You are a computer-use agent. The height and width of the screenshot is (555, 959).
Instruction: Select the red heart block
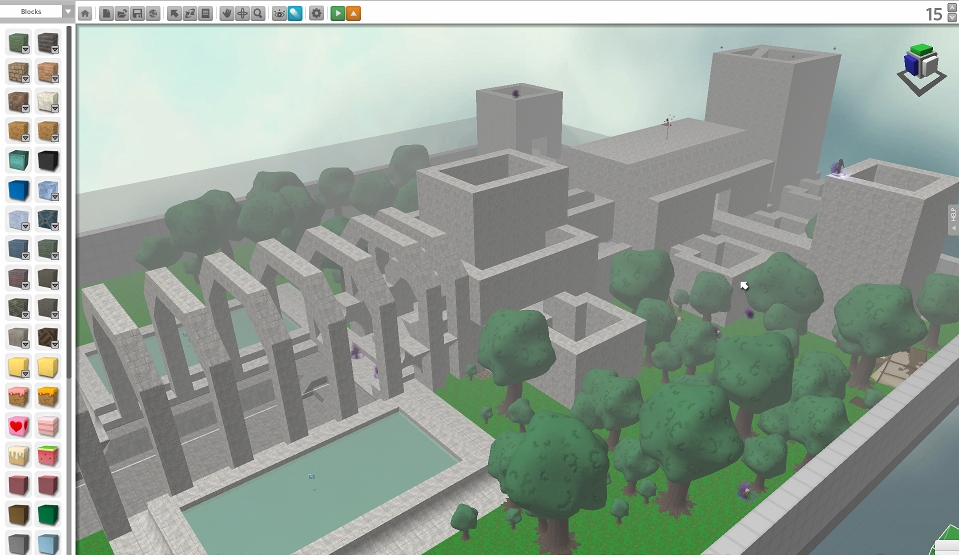[x=18, y=426]
